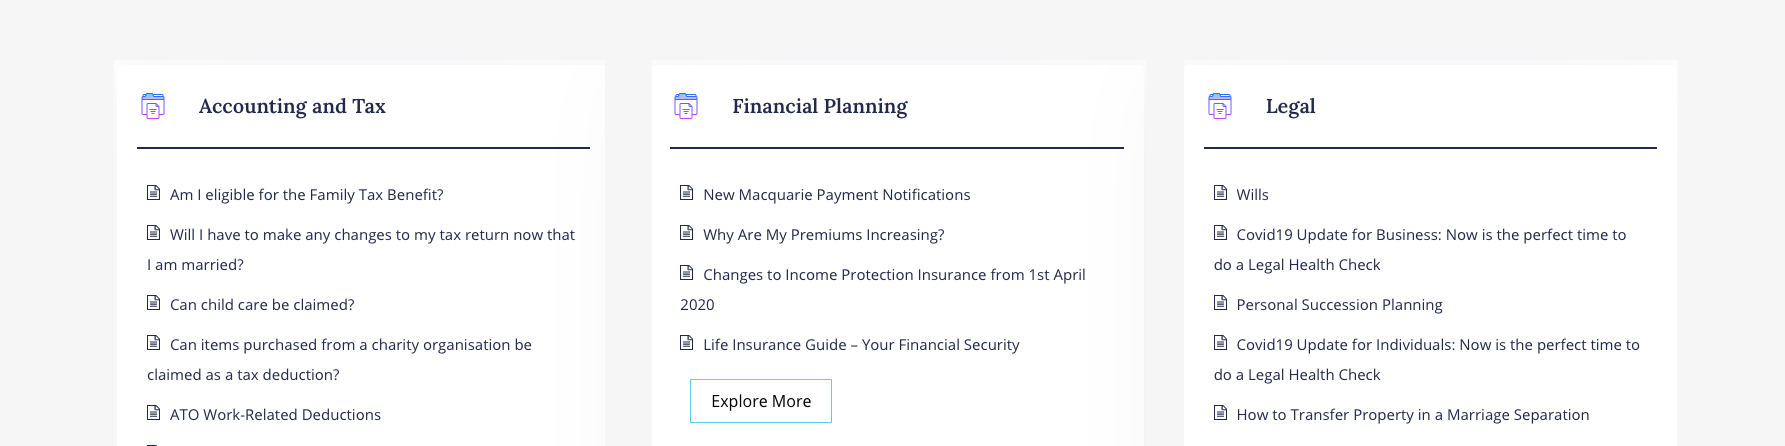
Task: Select the Accounting and Tax heading
Action: point(292,106)
